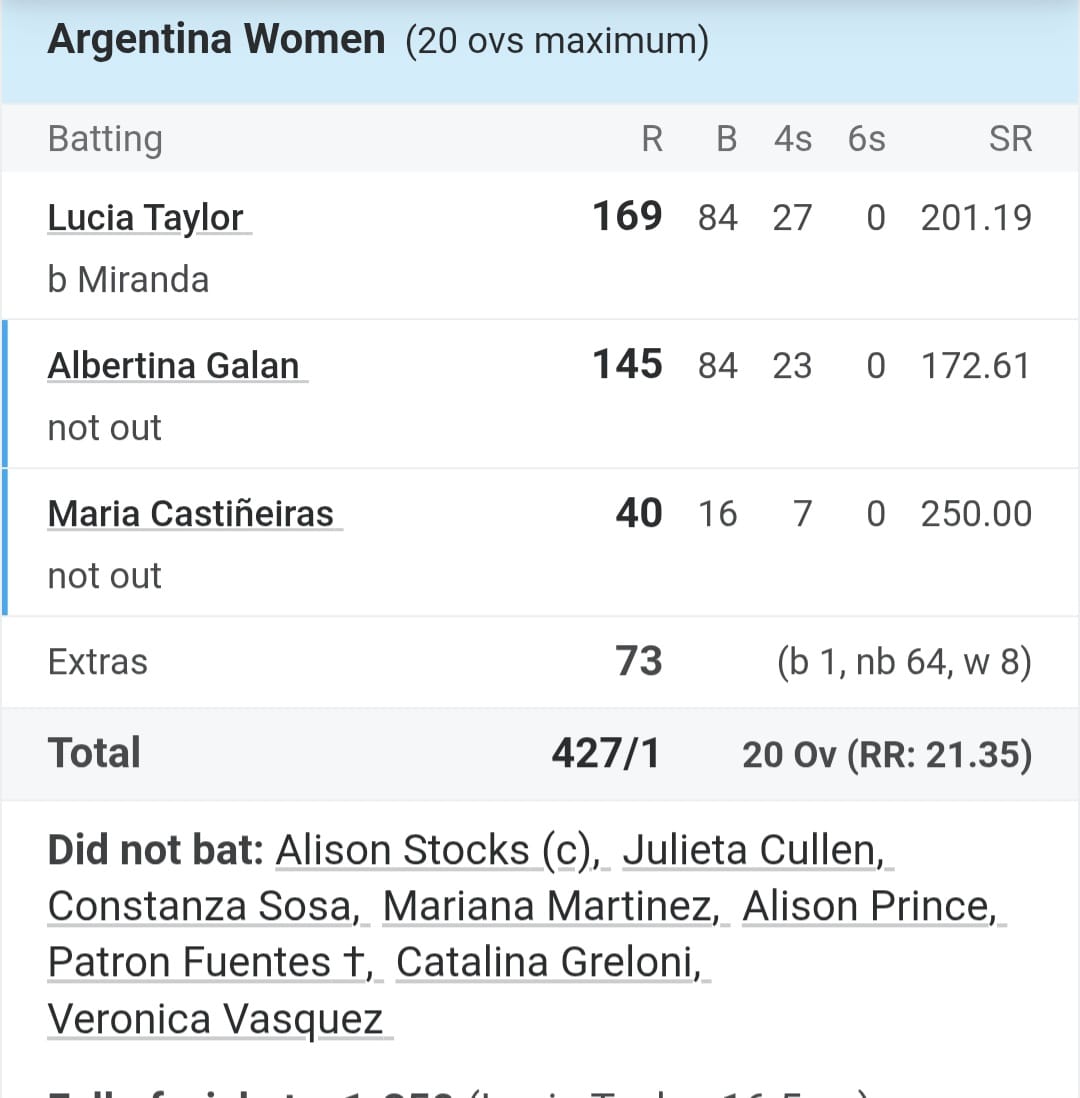Screen dimensions: 1080x1098
Task: Click the team total 427/1
Action: 606,754
